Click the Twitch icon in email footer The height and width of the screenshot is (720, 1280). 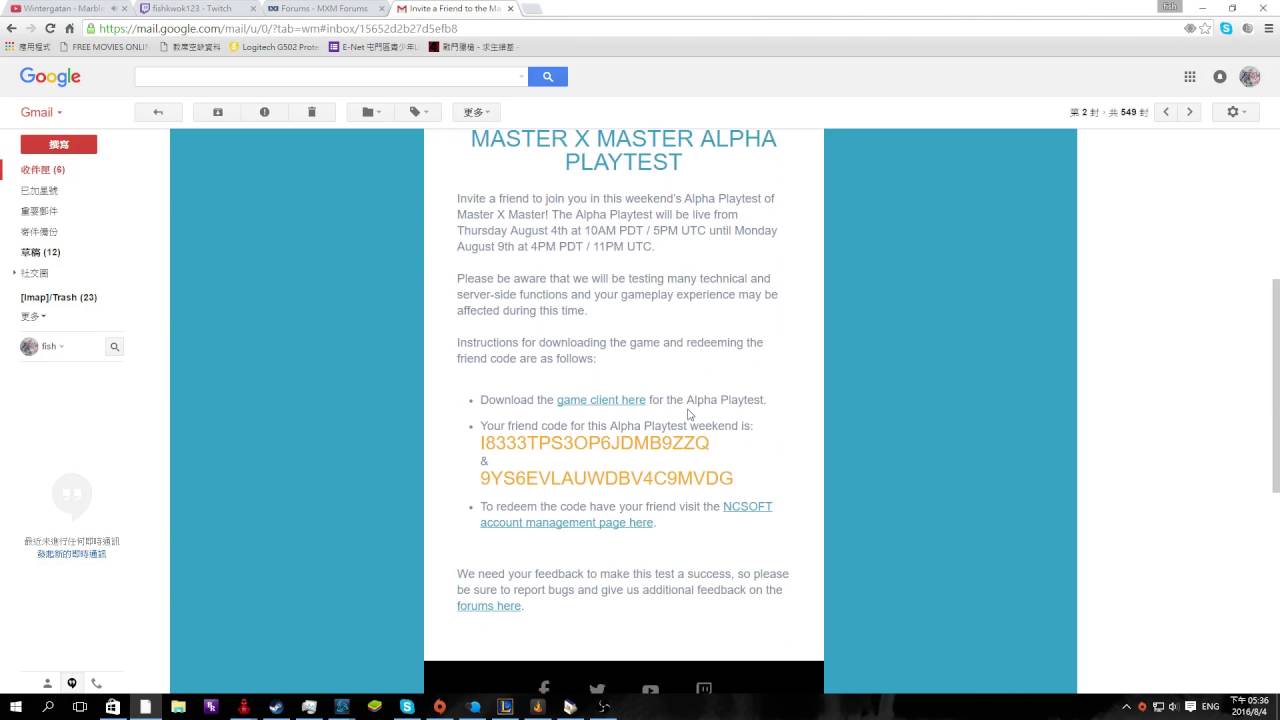[x=704, y=688]
